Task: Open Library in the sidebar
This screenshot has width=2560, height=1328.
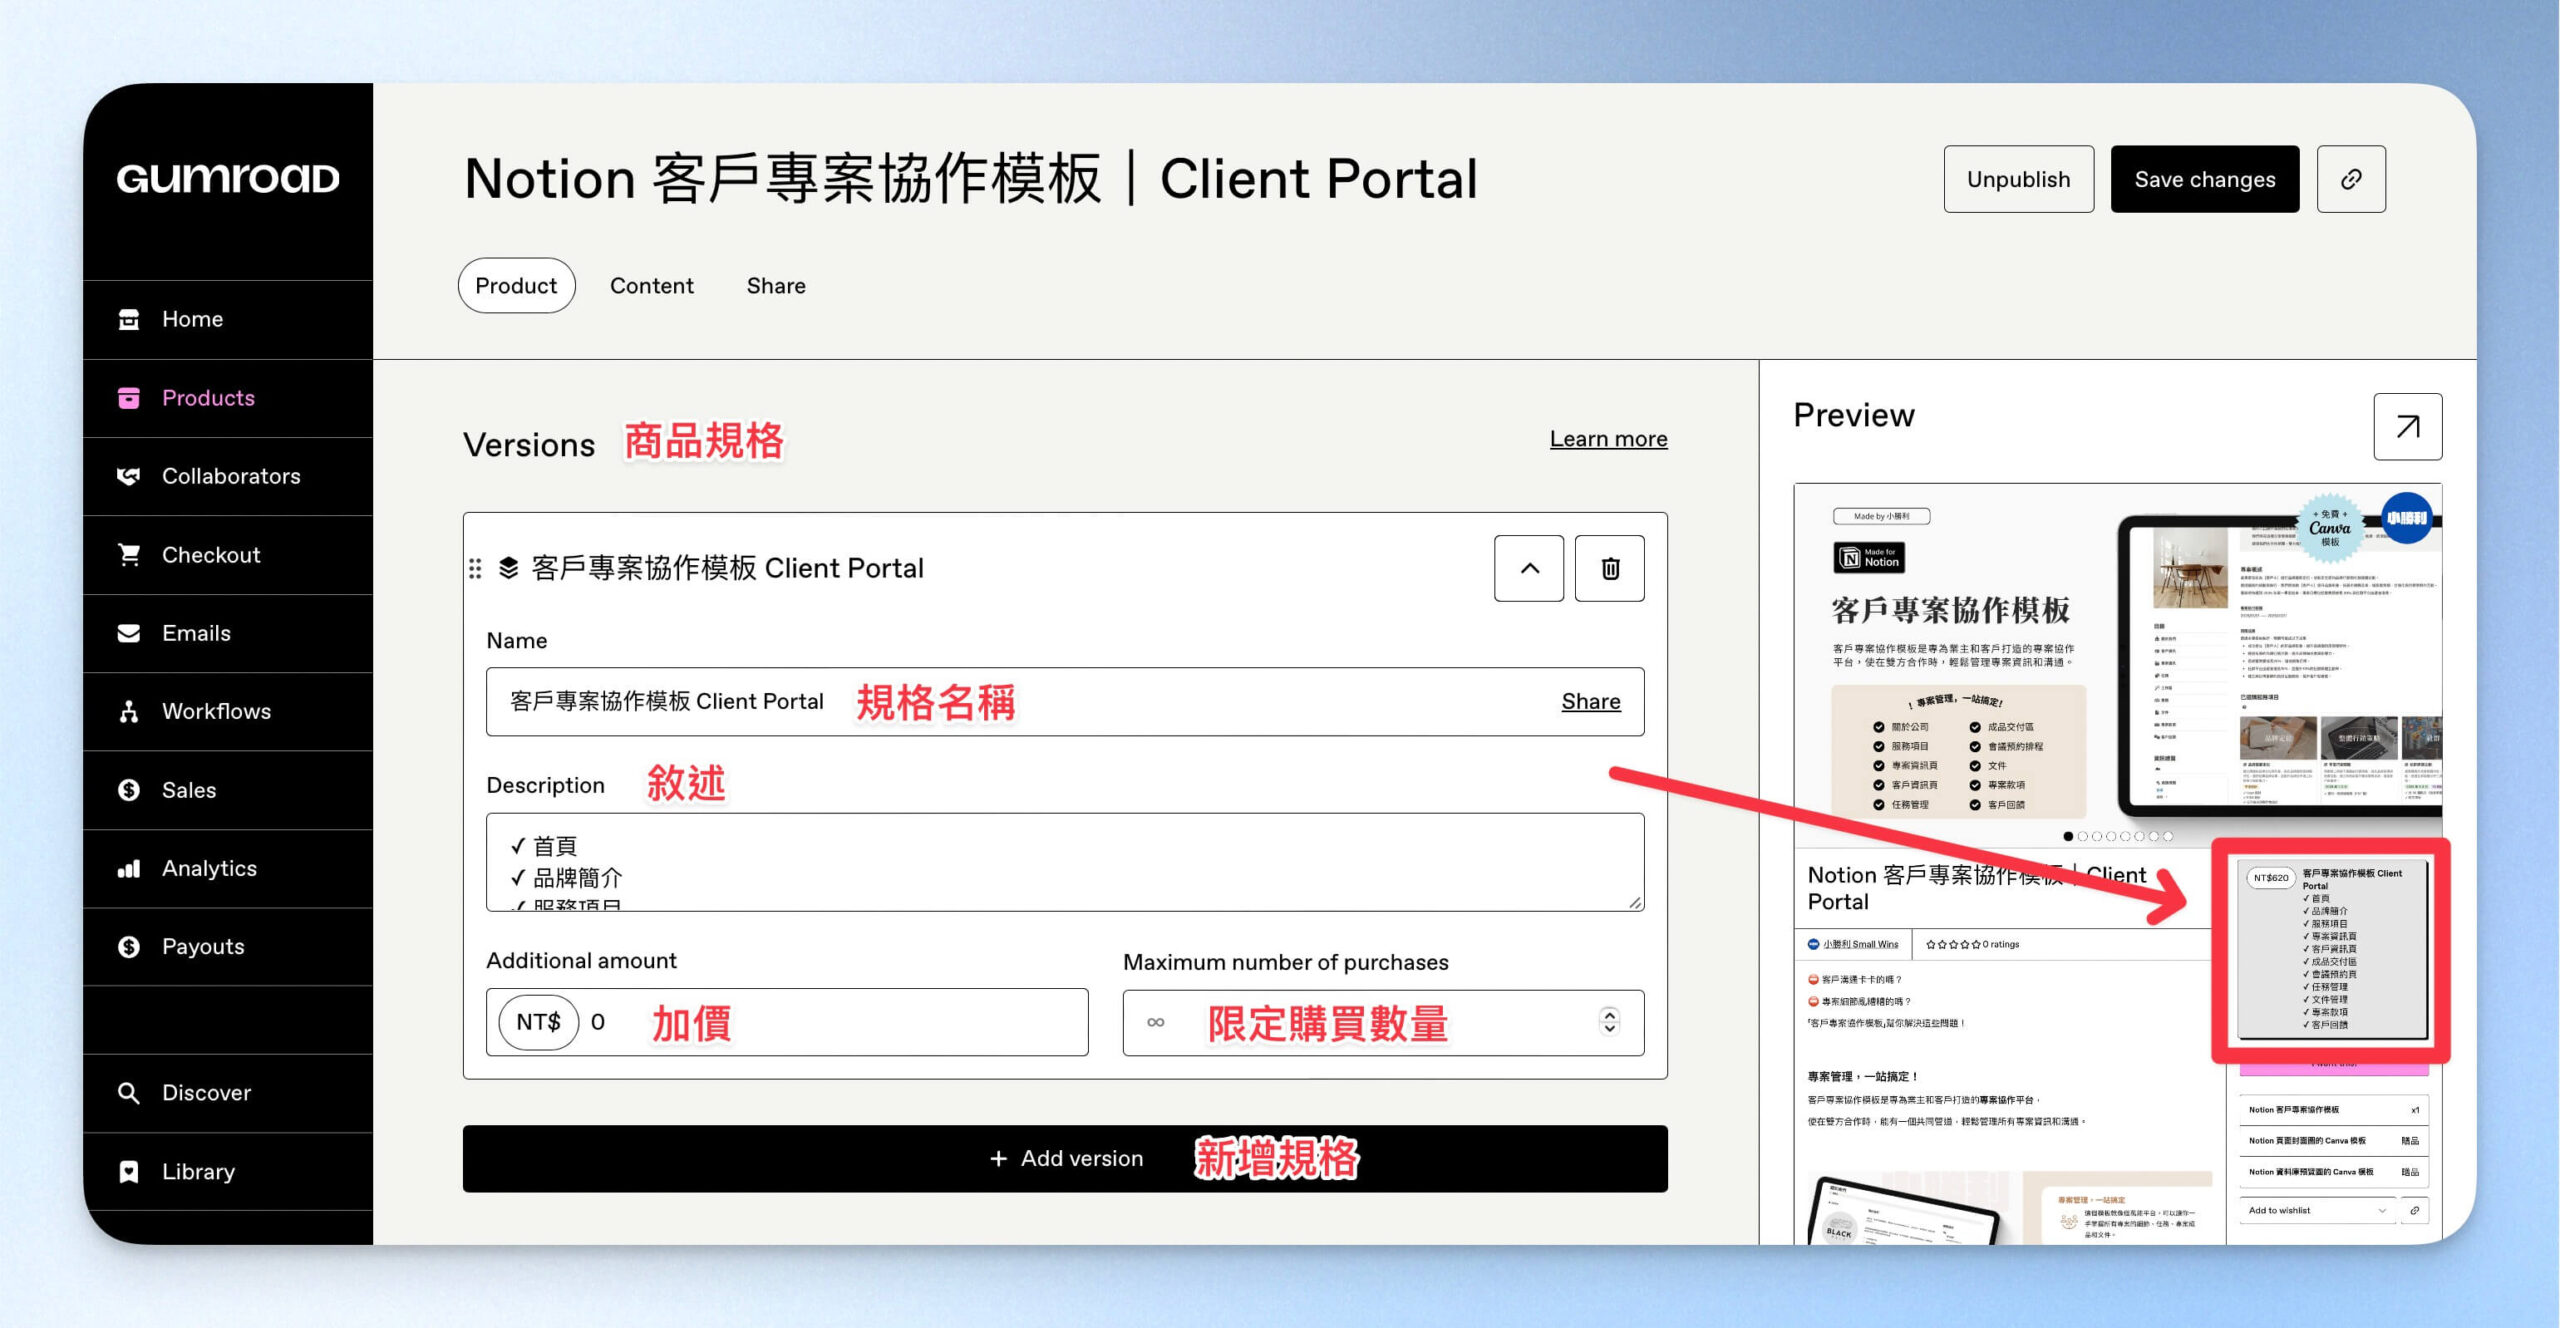Action: 228,1171
